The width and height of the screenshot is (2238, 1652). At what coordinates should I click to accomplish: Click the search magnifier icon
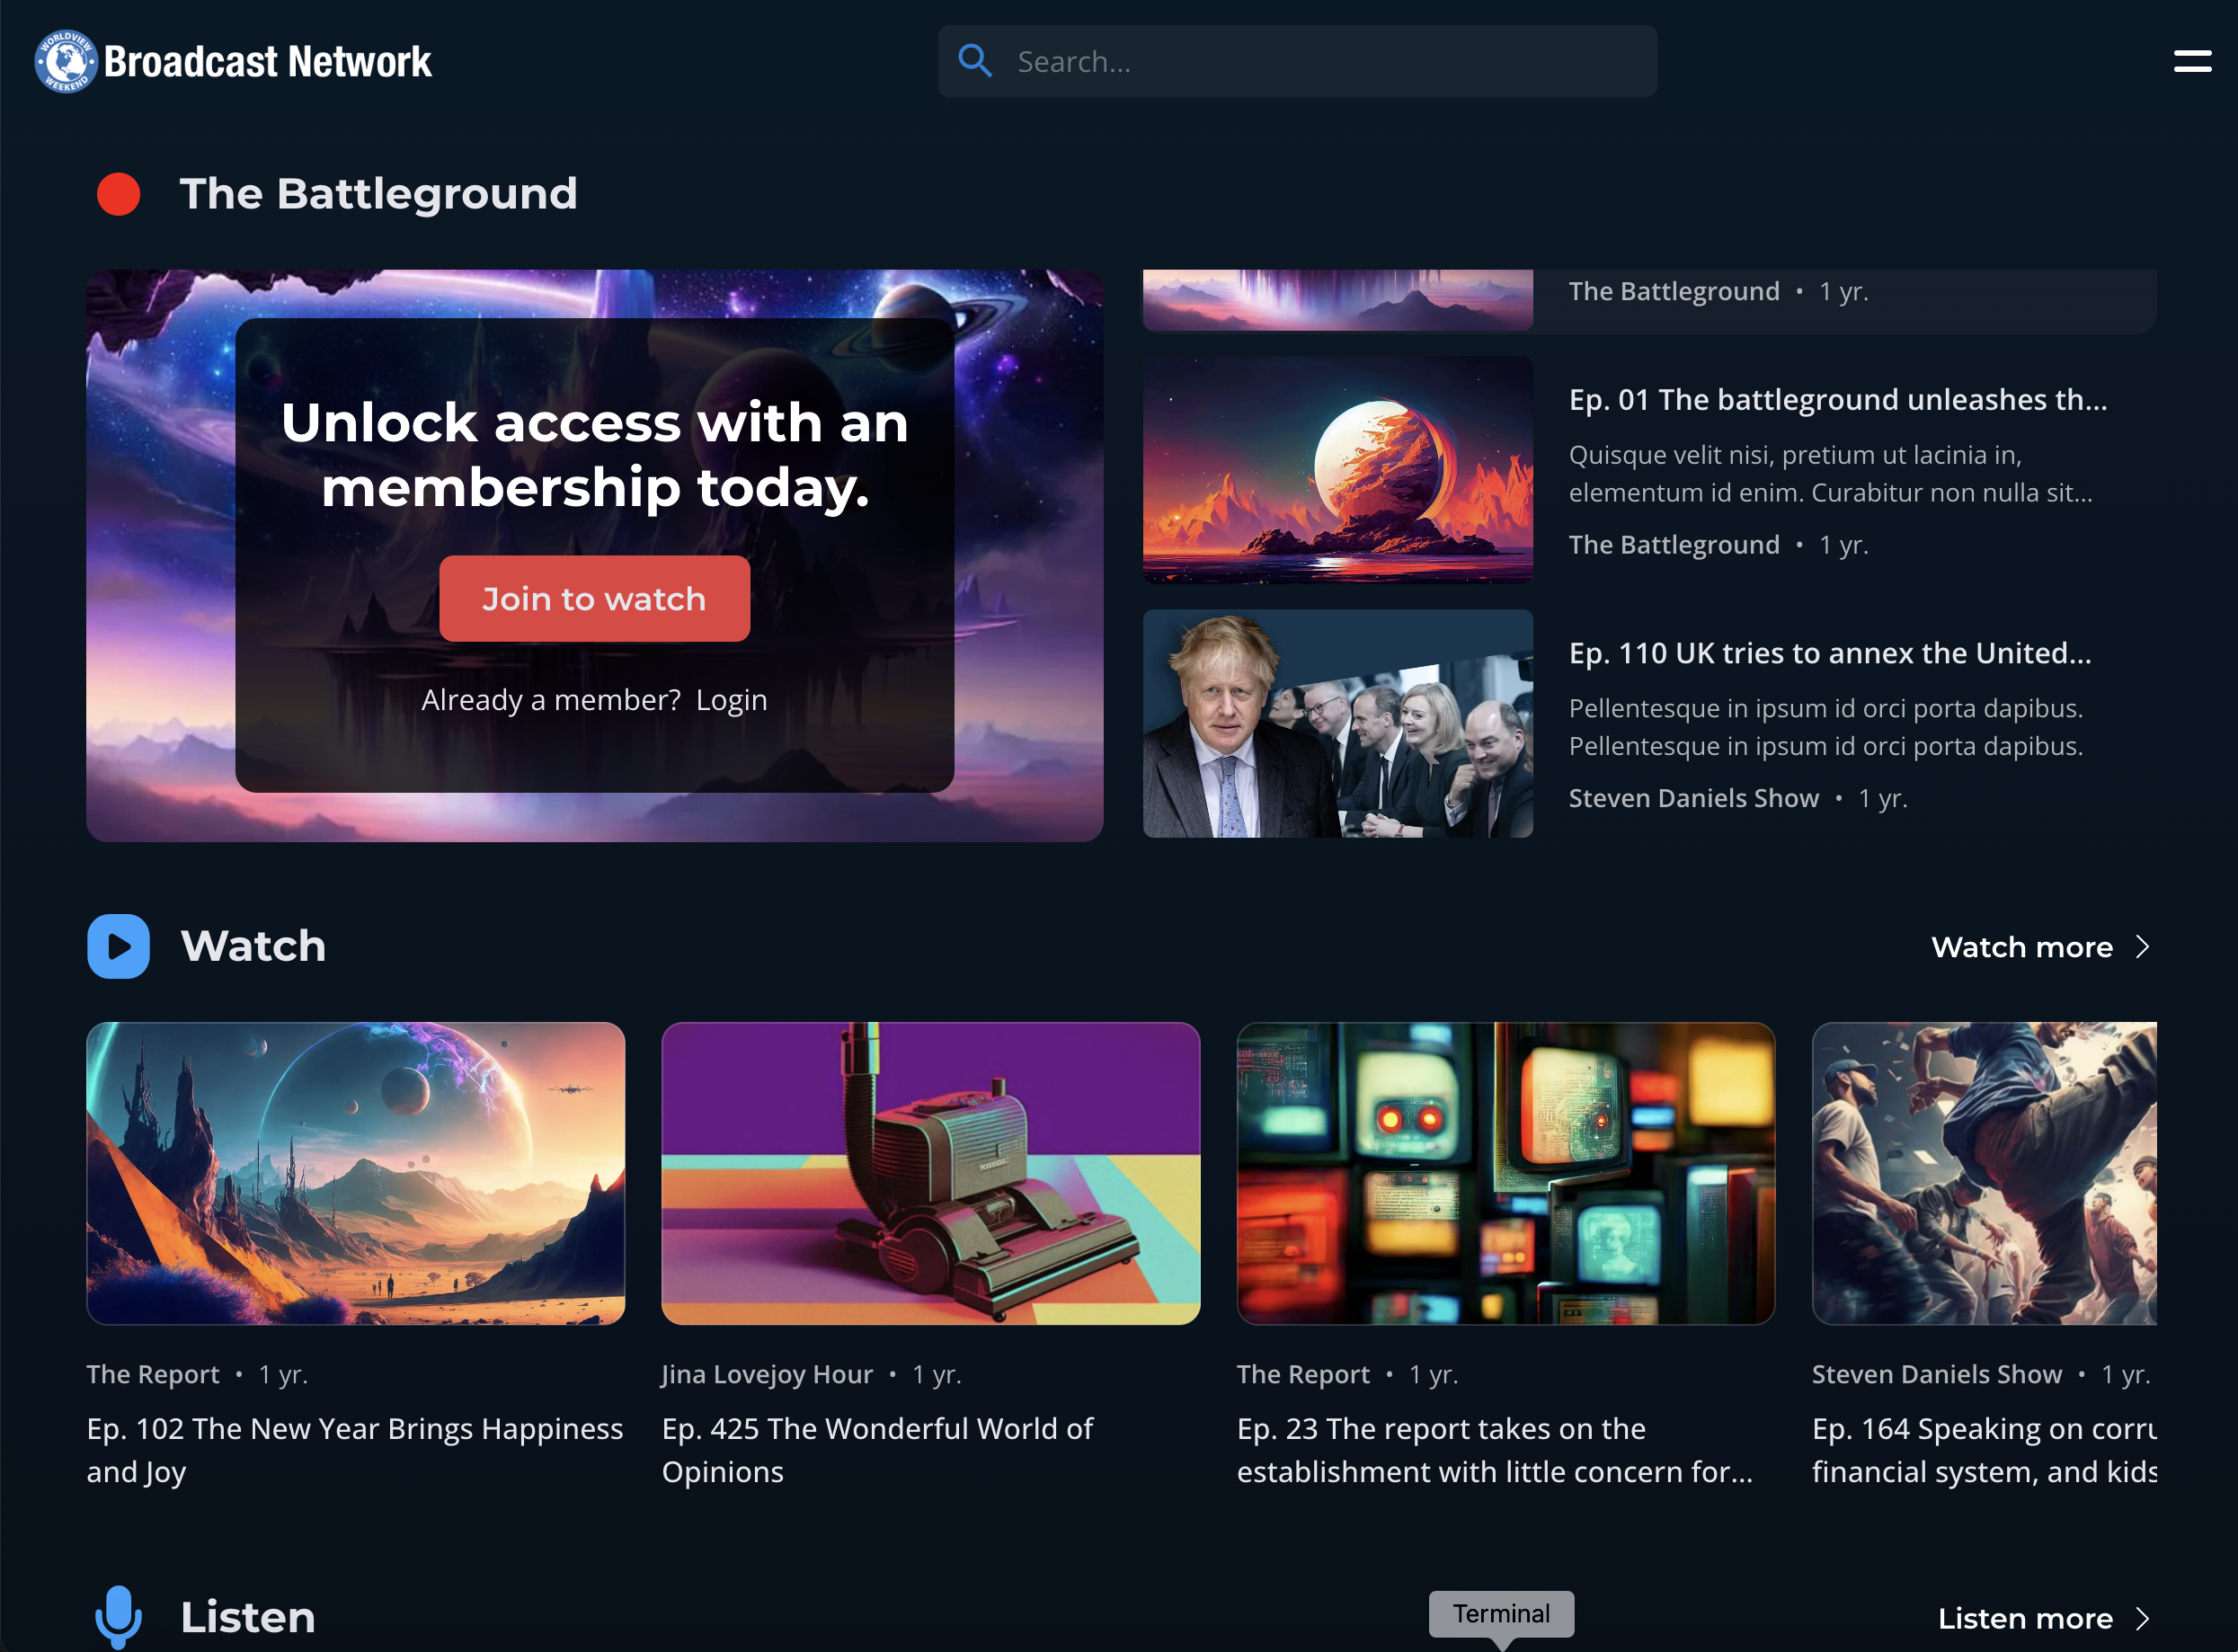[x=975, y=61]
